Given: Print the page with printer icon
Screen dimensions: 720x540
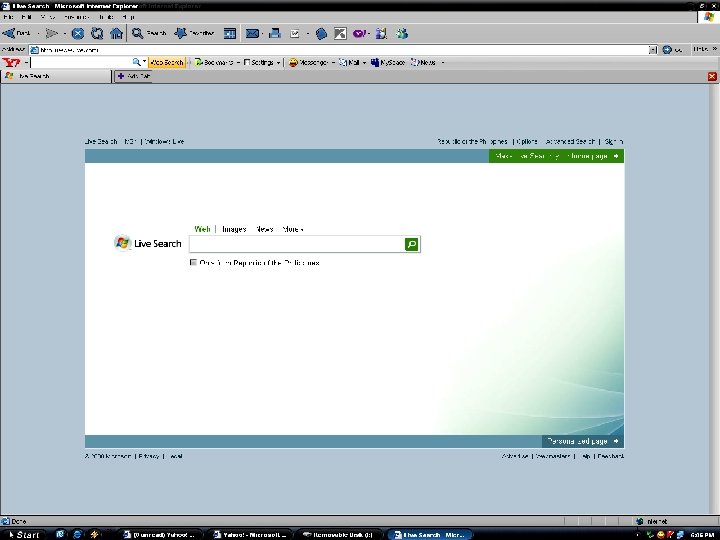Looking at the screenshot, I should click(x=275, y=33).
